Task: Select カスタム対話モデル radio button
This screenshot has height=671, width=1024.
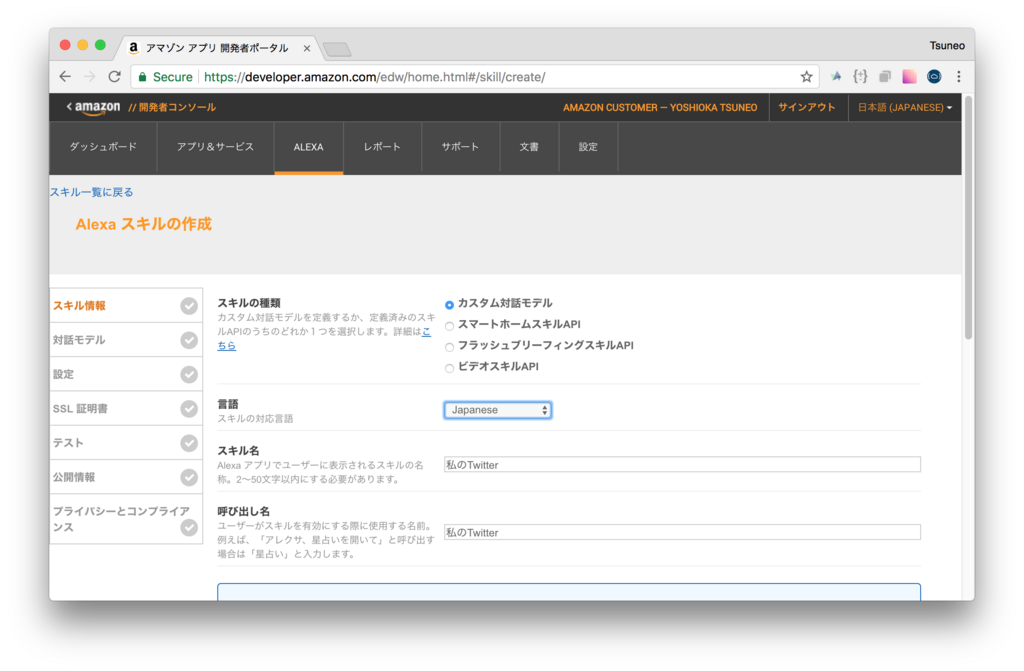Action: tap(449, 304)
